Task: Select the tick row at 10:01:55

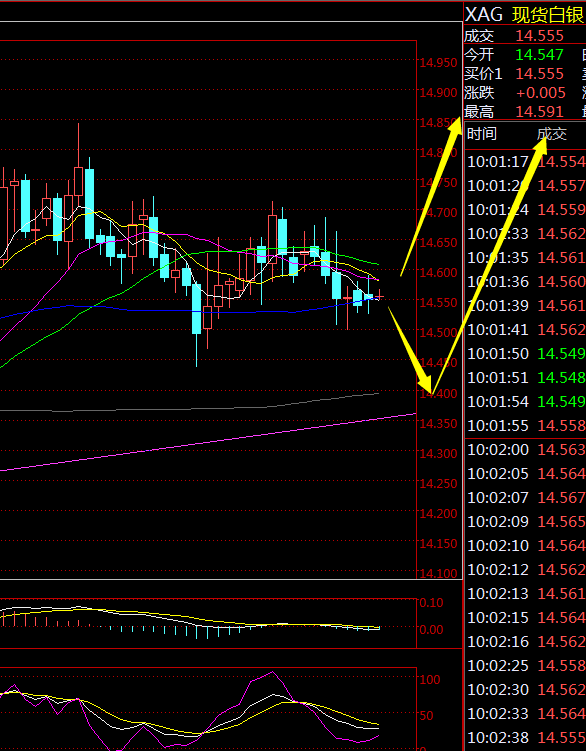Action: (526, 425)
